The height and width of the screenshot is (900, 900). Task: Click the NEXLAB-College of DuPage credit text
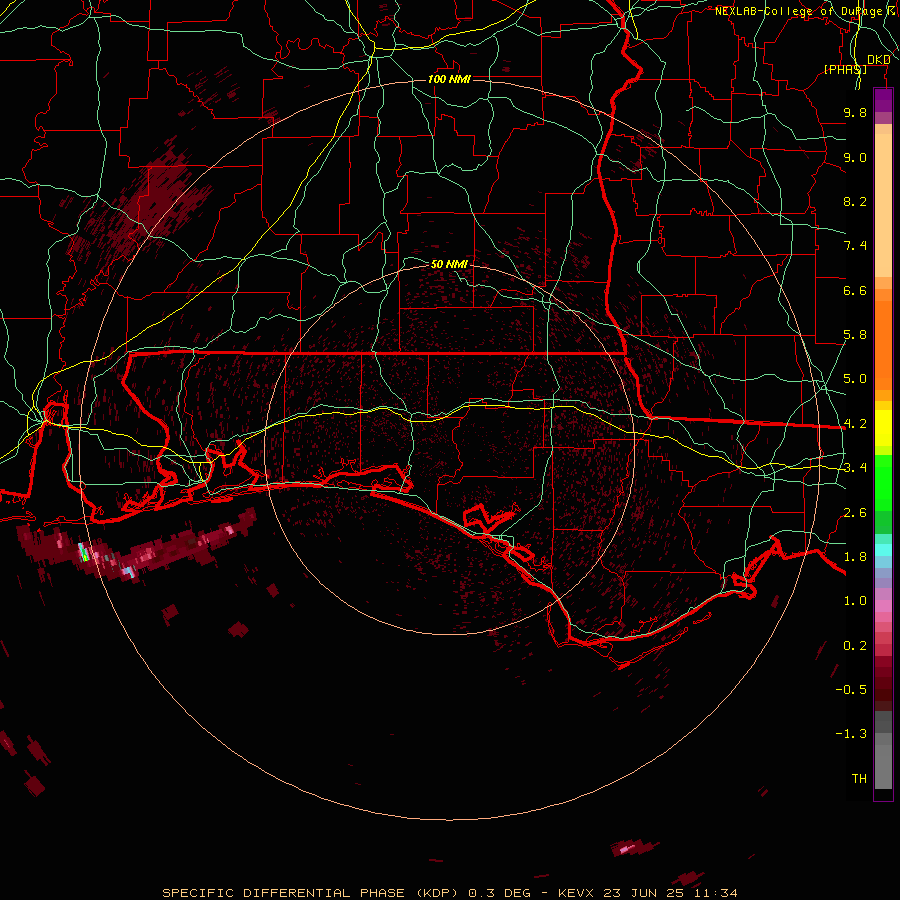(802, 11)
